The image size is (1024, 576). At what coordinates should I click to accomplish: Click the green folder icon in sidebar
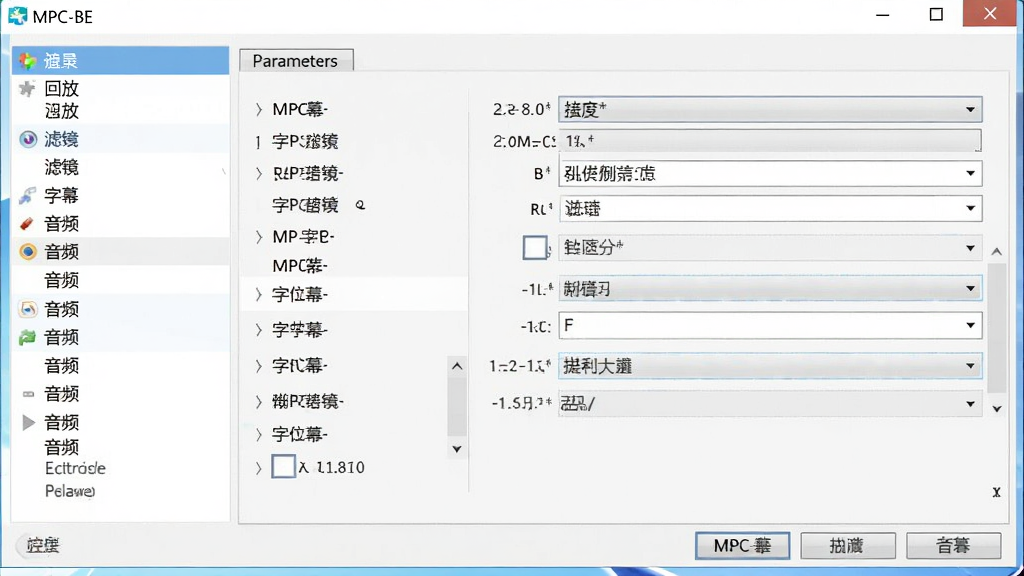(x=27, y=338)
